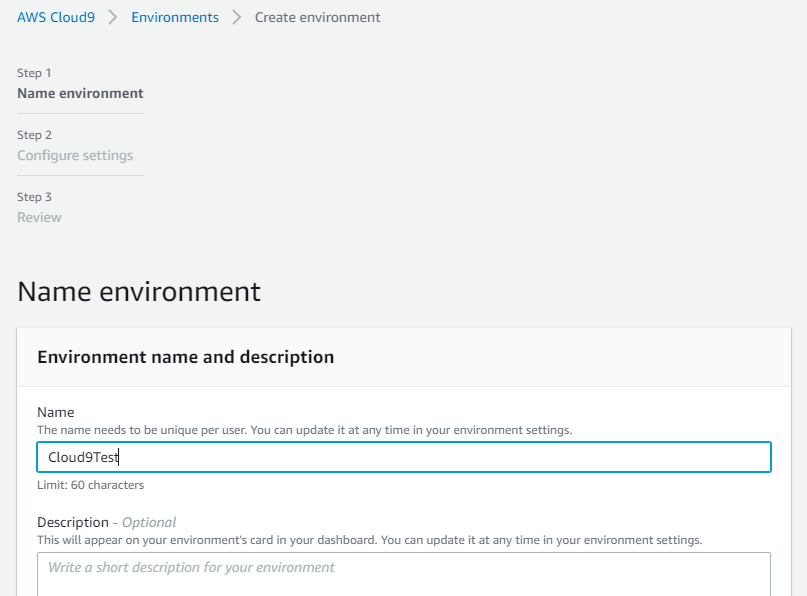Click the Step 2 label
807x596 pixels.
(x=34, y=135)
